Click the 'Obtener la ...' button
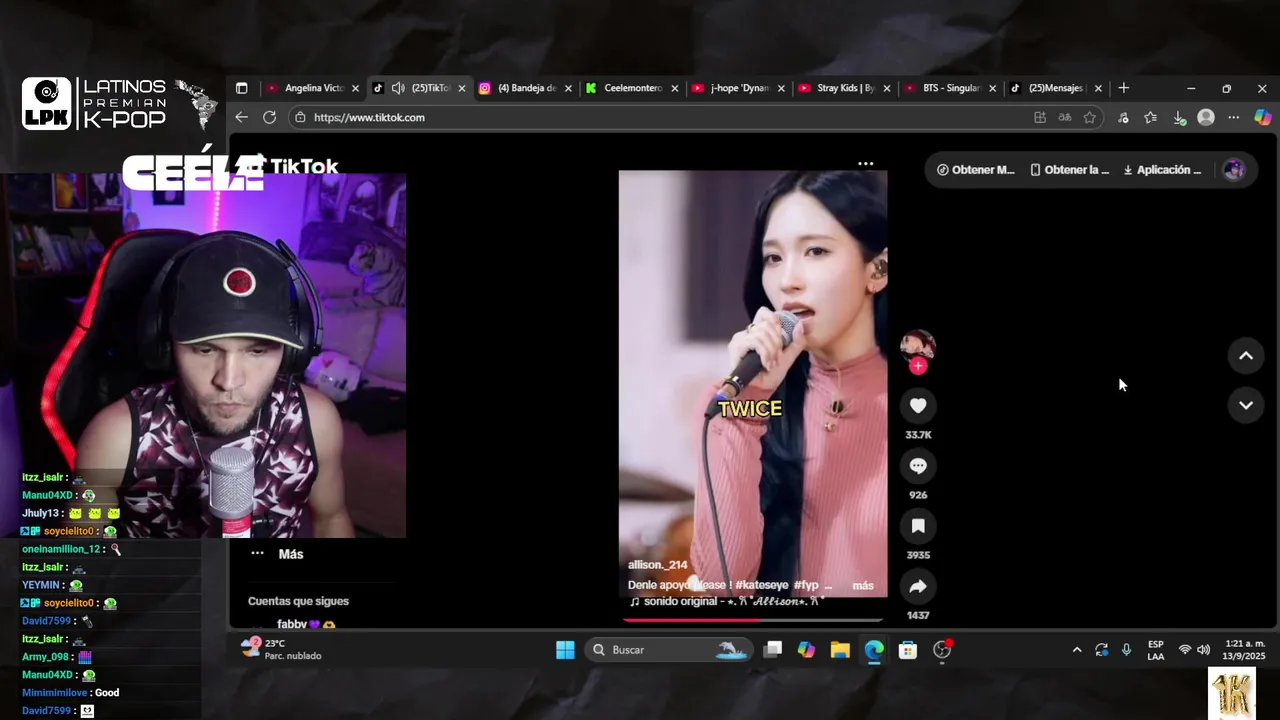The height and width of the screenshot is (720, 1280). coord(1069,170)
